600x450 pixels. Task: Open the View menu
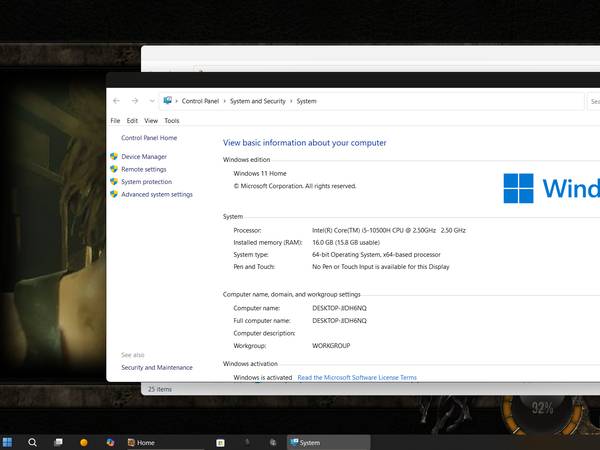pos(151,121)
